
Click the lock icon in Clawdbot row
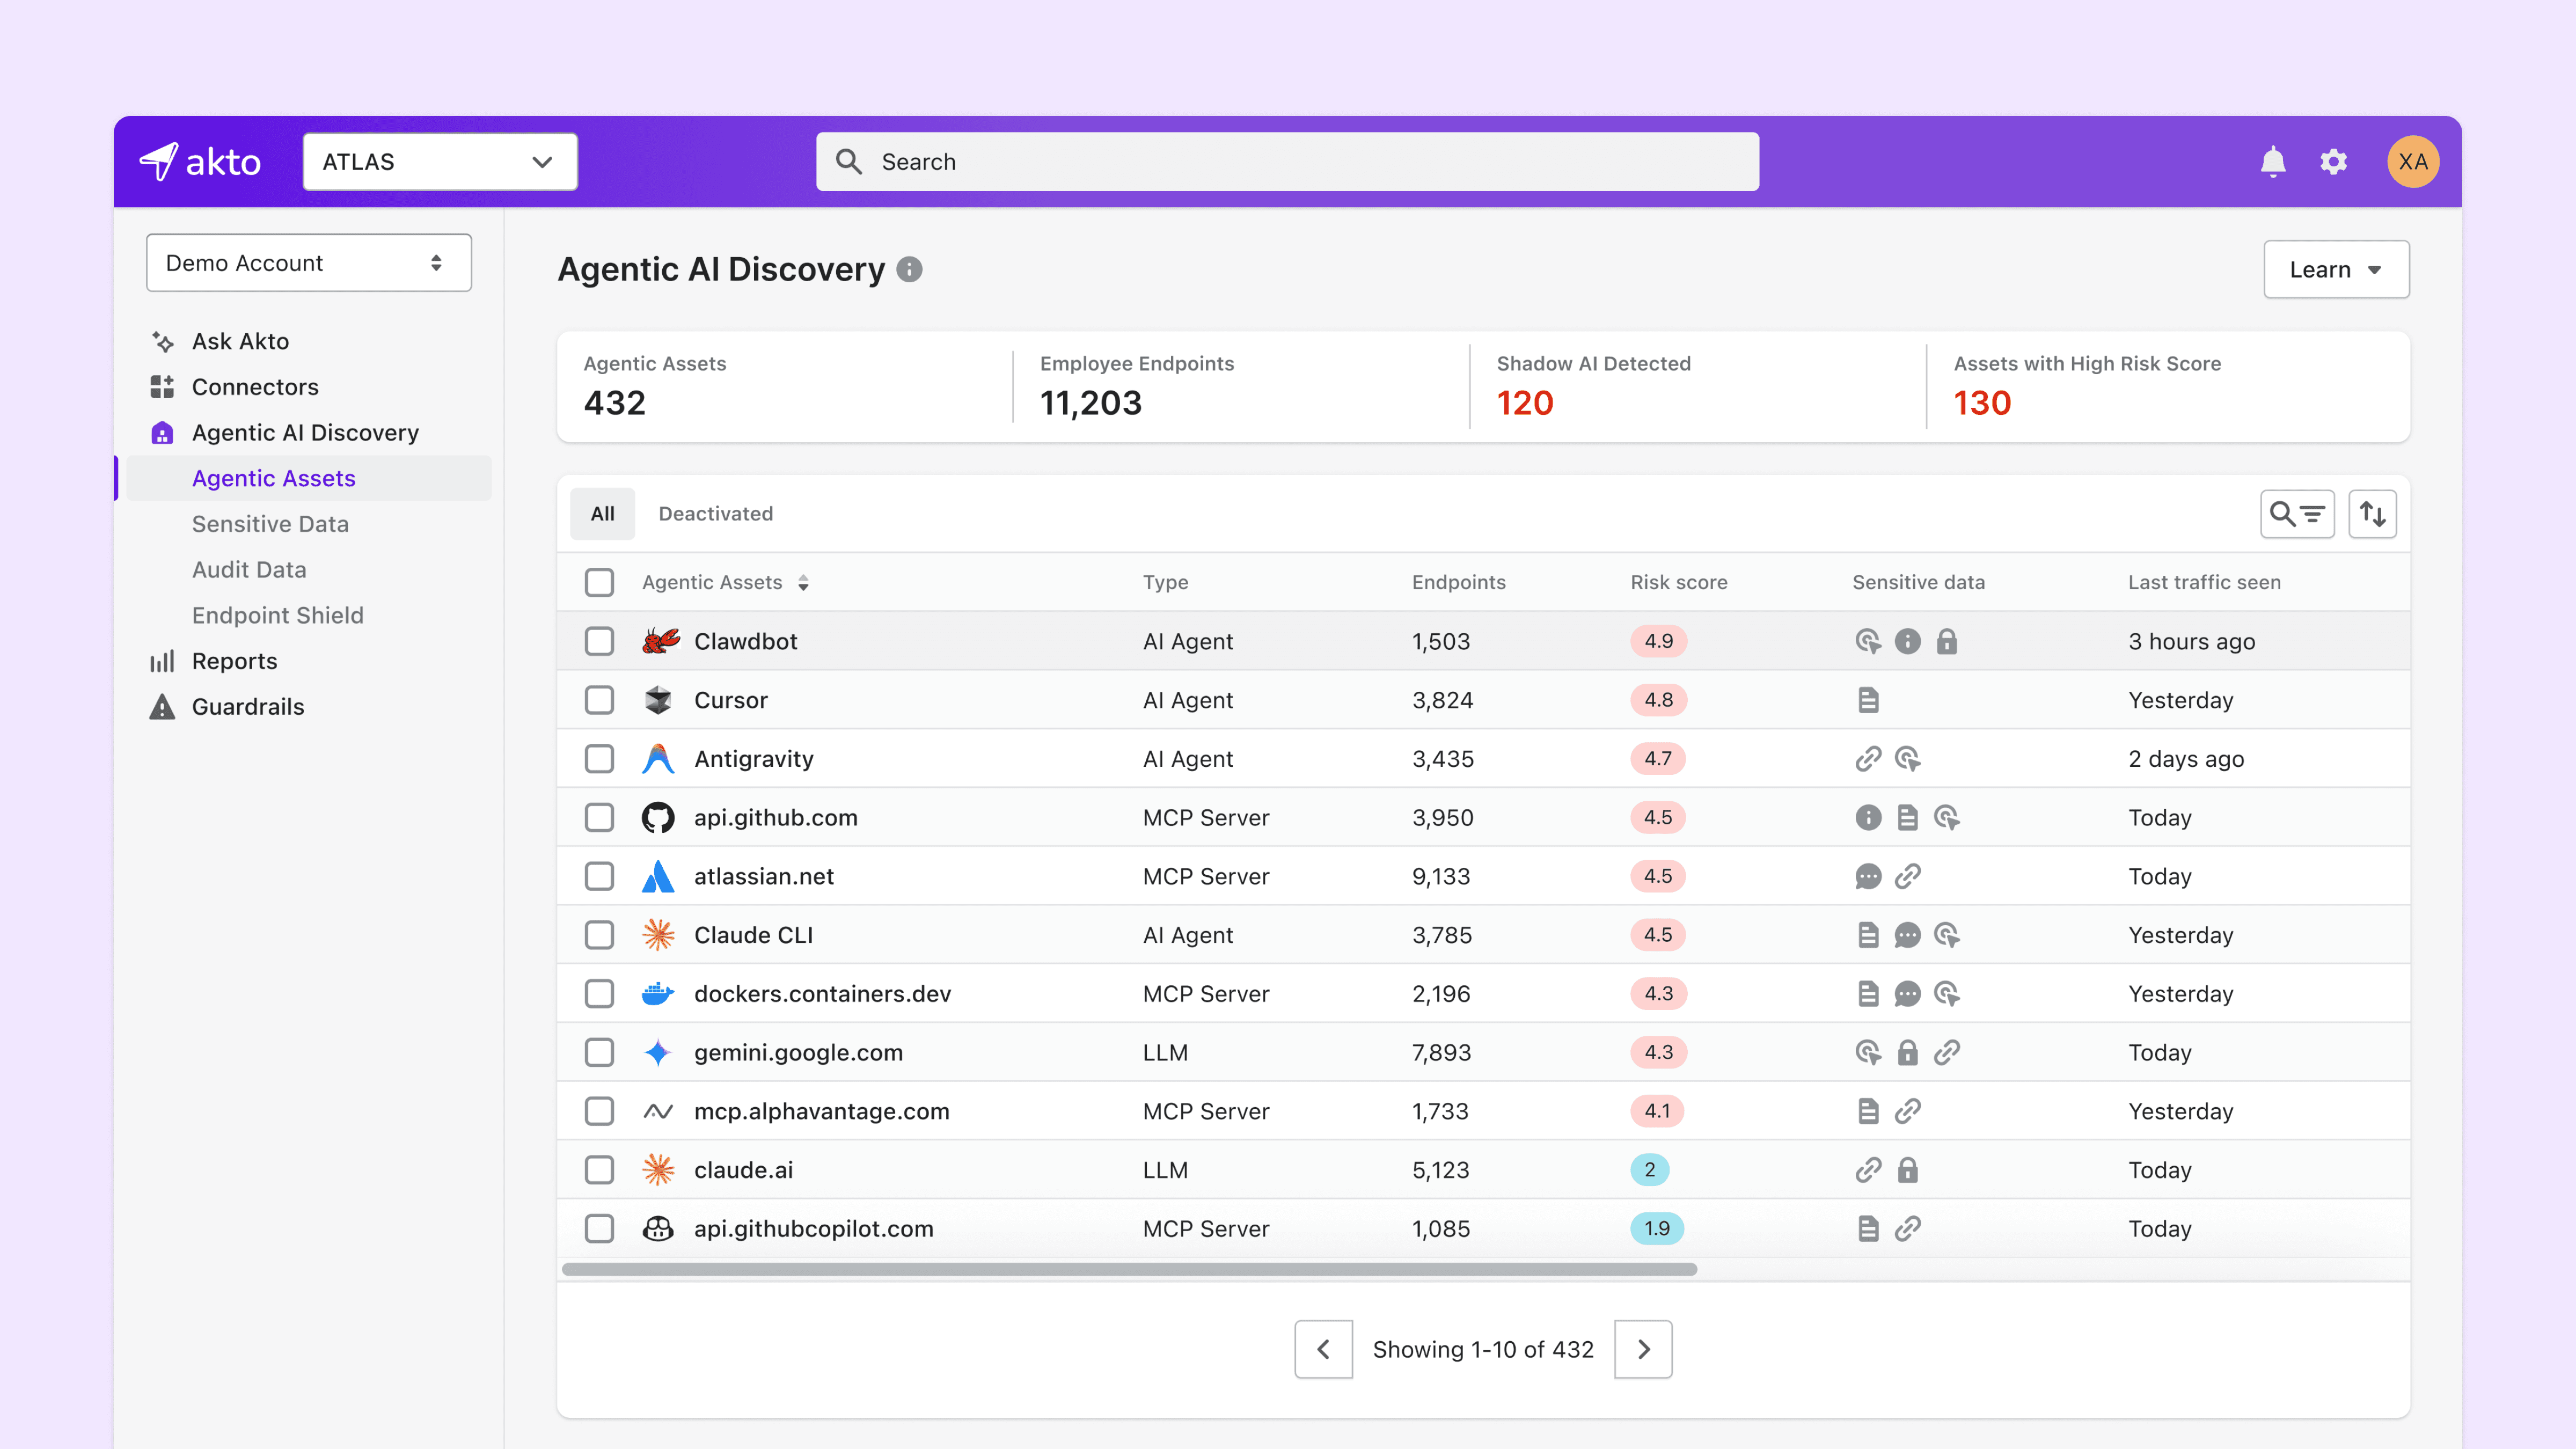click(1946, 641)
